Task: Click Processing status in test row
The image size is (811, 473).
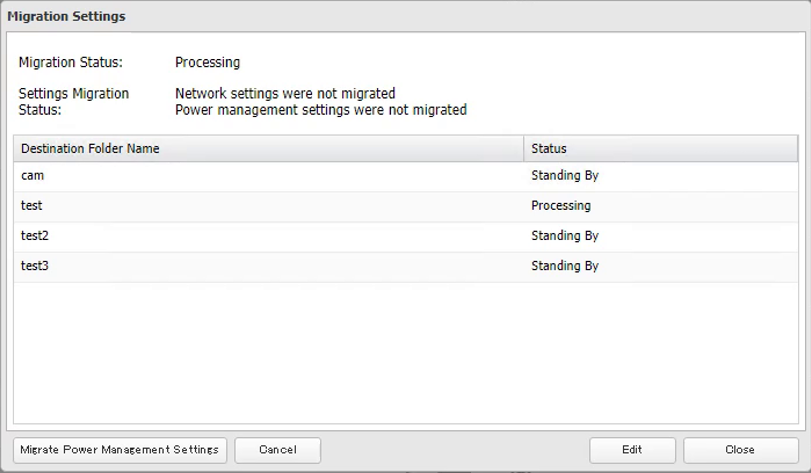Action: pyautogui.click(x=560, y=206)
